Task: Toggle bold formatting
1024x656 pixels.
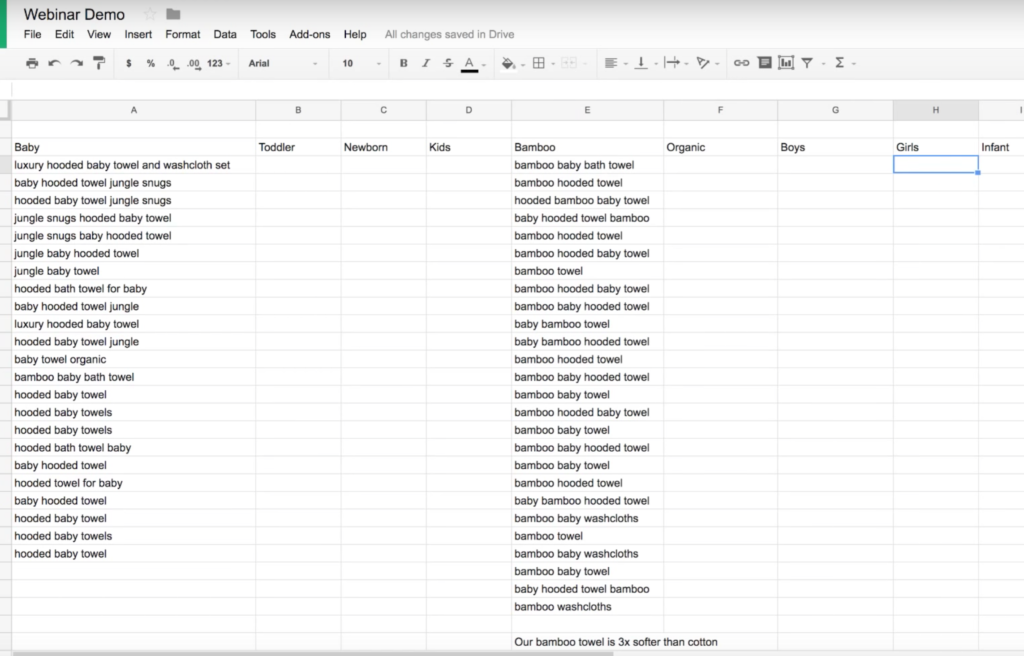Action: (x=404, y=63)
